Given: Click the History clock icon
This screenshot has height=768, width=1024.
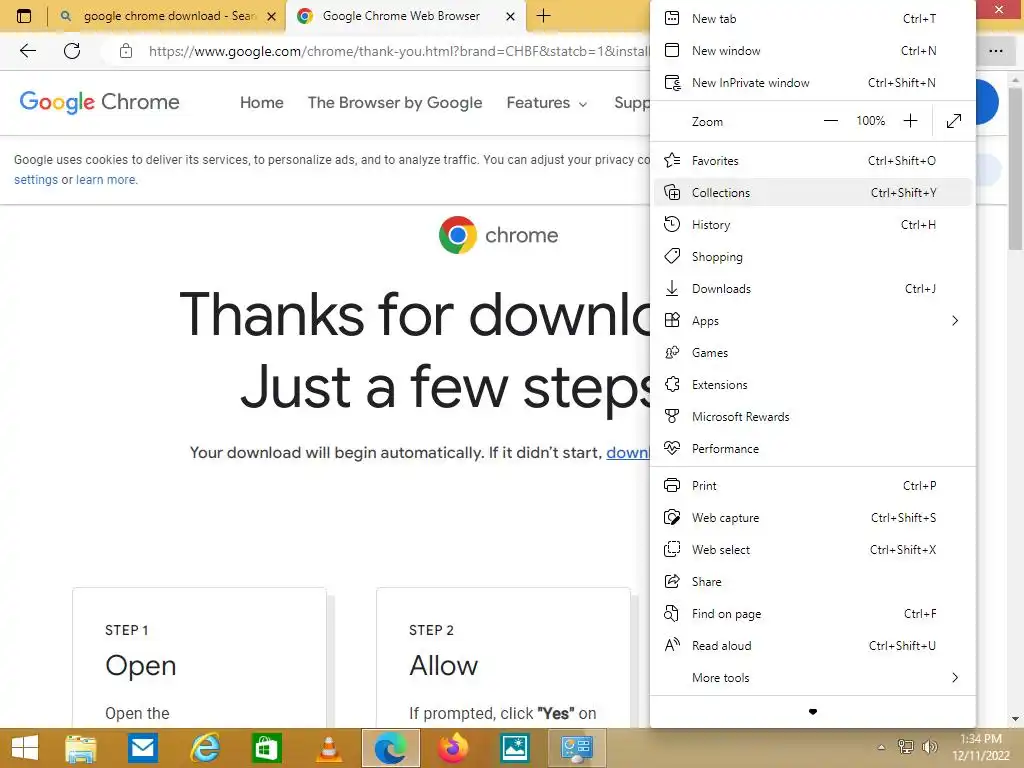Looking at the screenshot, I should (672, 224).
